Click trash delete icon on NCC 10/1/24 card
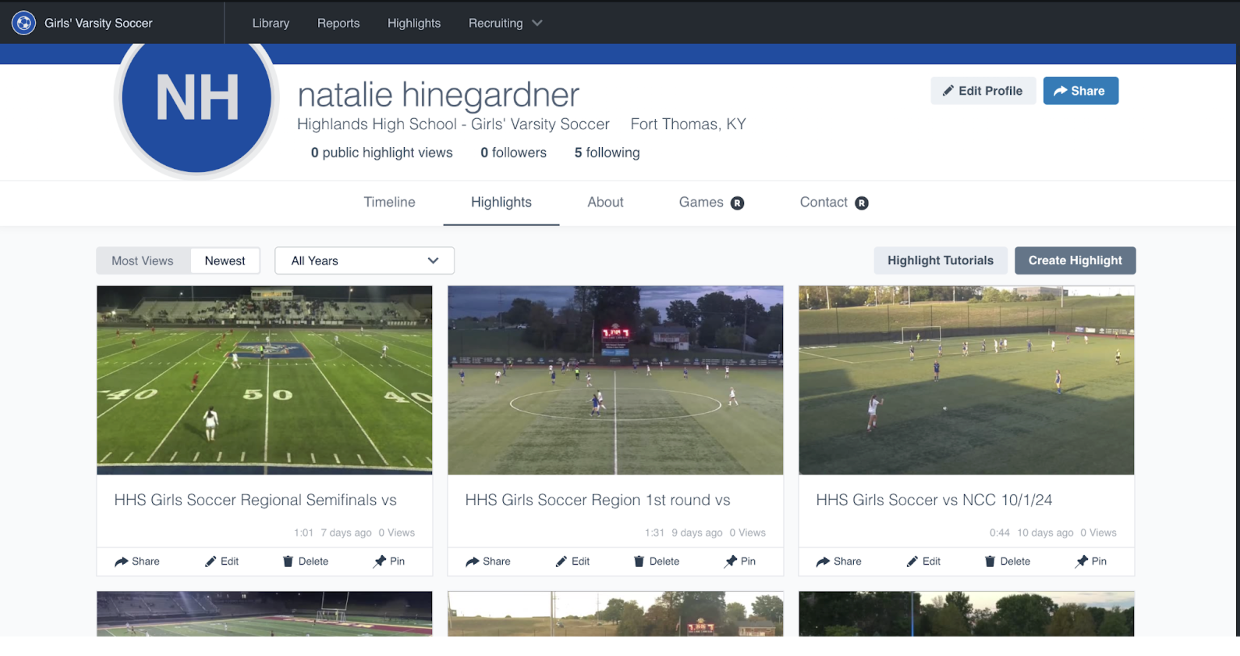The image size is (1240, 656). pyautogui.click(x=990, y=561)
